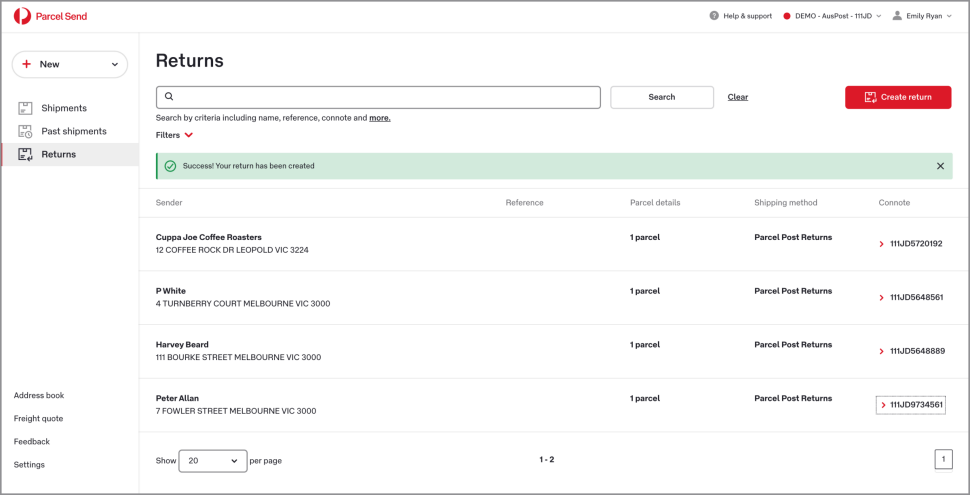Open Address book from sidebar
Viewport: 970px width, 495px height.
[x=39, y=395]
